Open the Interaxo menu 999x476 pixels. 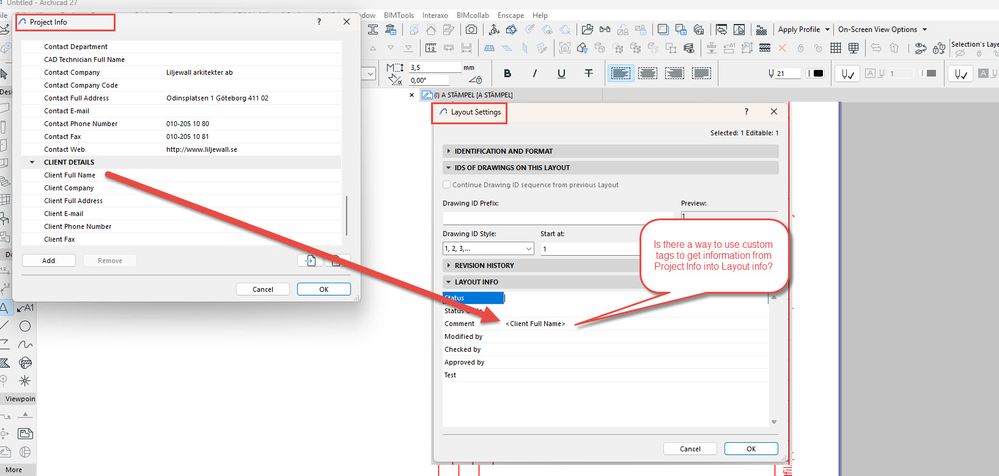(x=435, y=15)
